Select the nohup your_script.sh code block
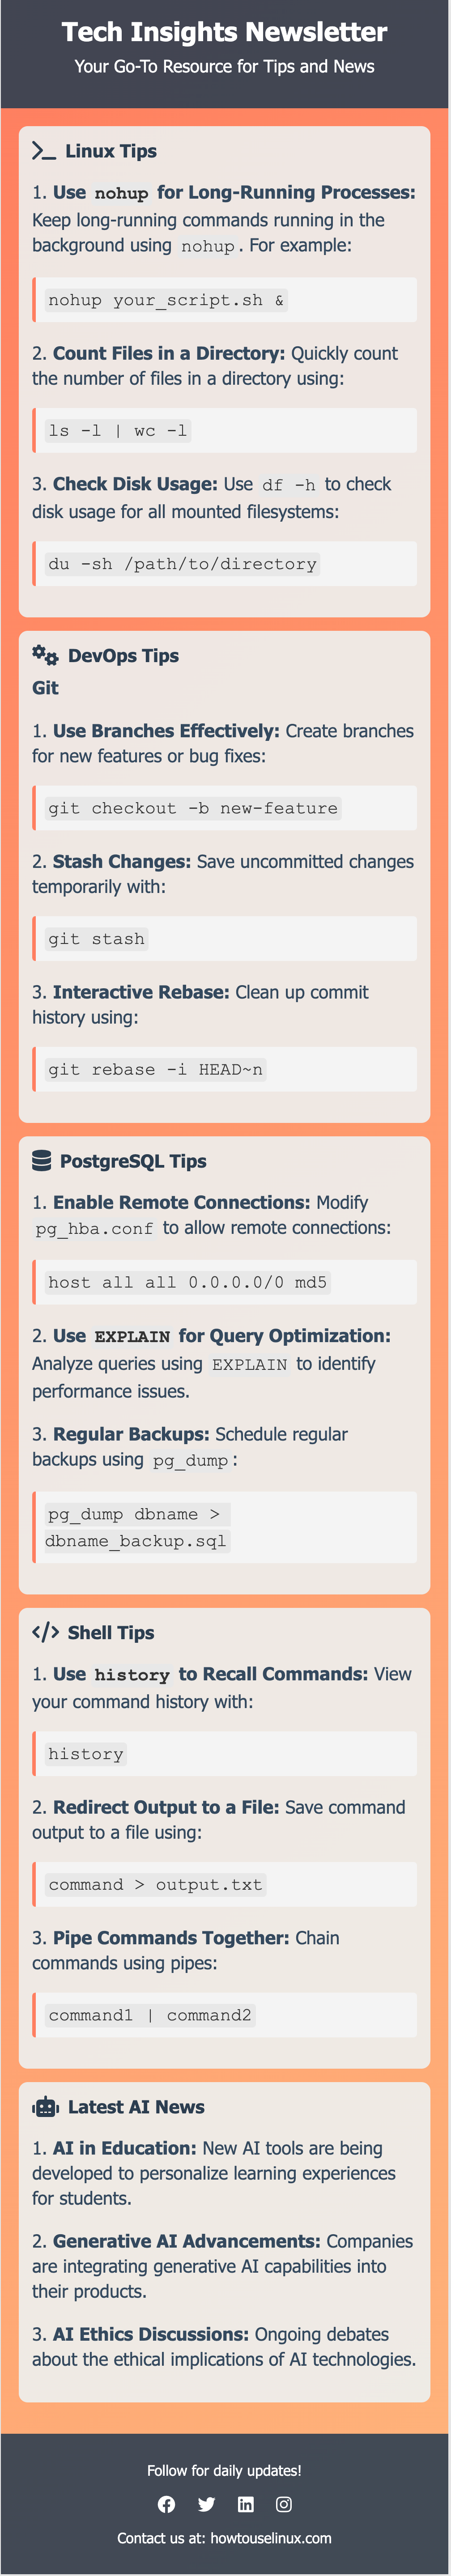 [166, 300]
